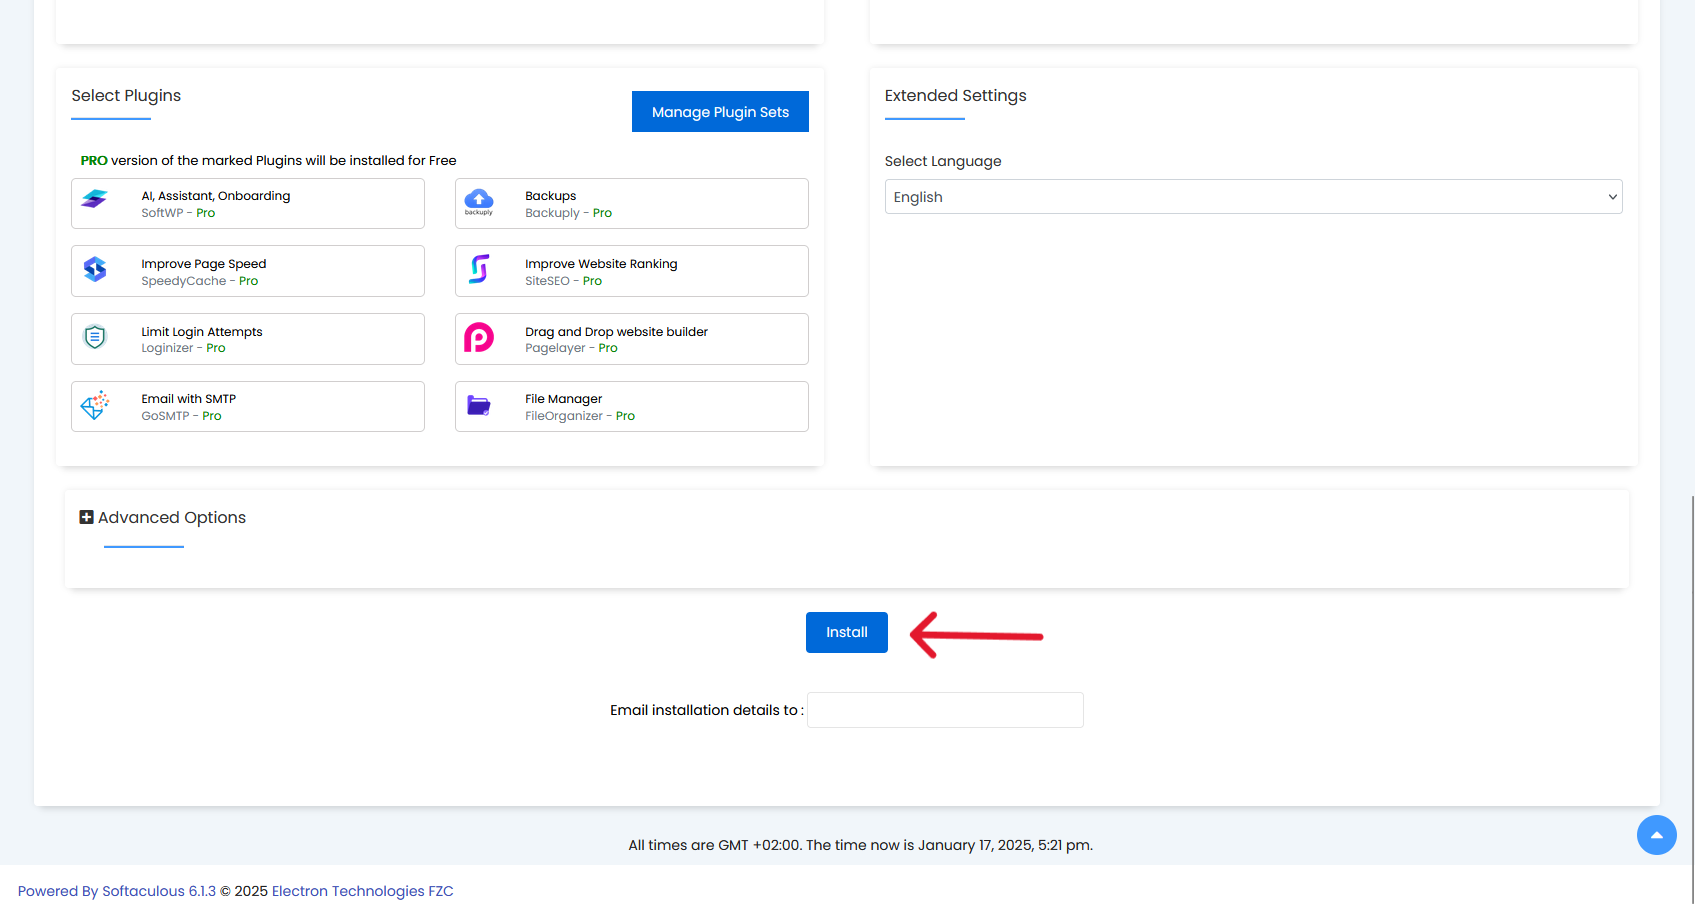The width and height of the screenshot is (1695, 912).
Task: Click the scroll-to-top arrow button
Action: tap(1656, 835)
